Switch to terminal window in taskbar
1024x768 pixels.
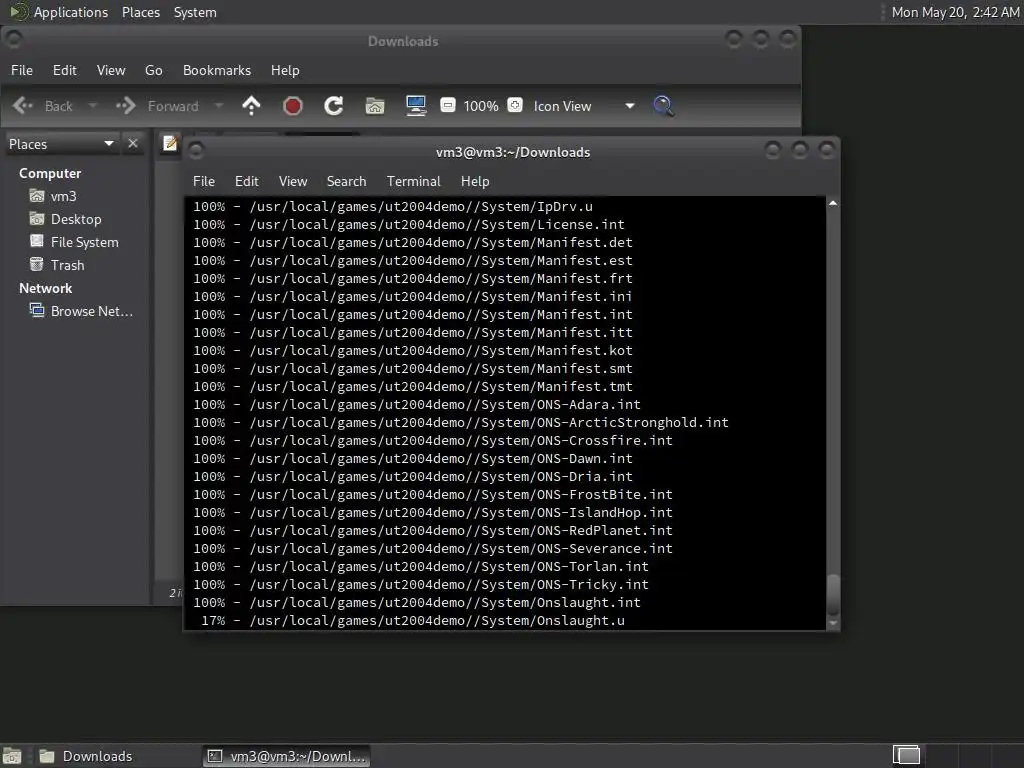287,756
